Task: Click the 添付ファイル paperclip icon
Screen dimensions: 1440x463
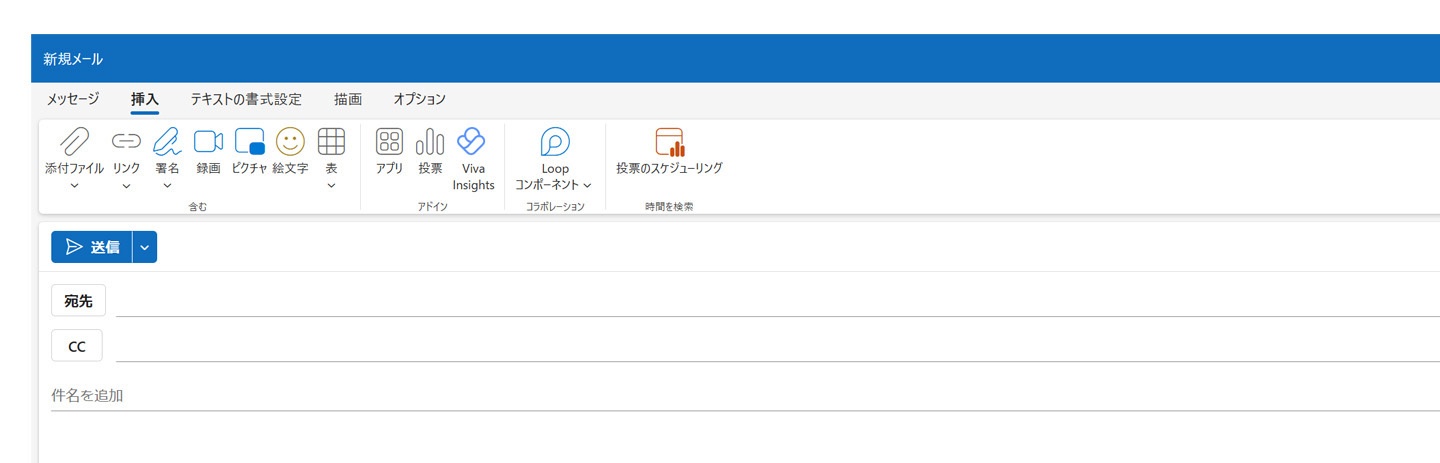Action: coord(74,141)
